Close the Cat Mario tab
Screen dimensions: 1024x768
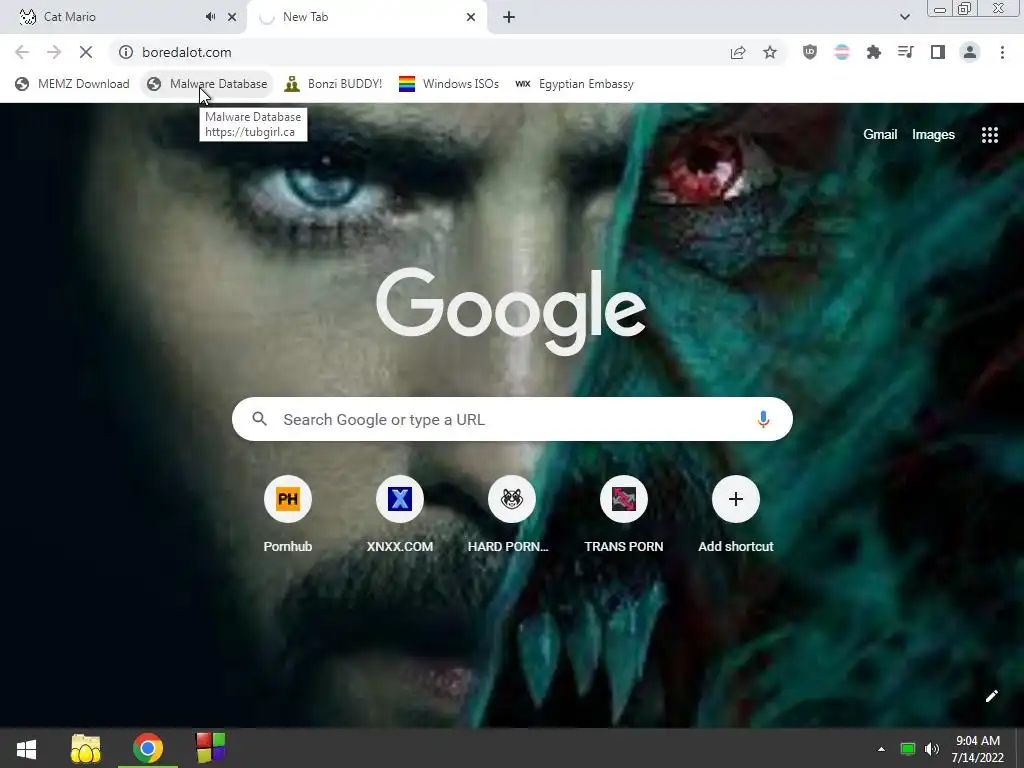pos(232,17)
